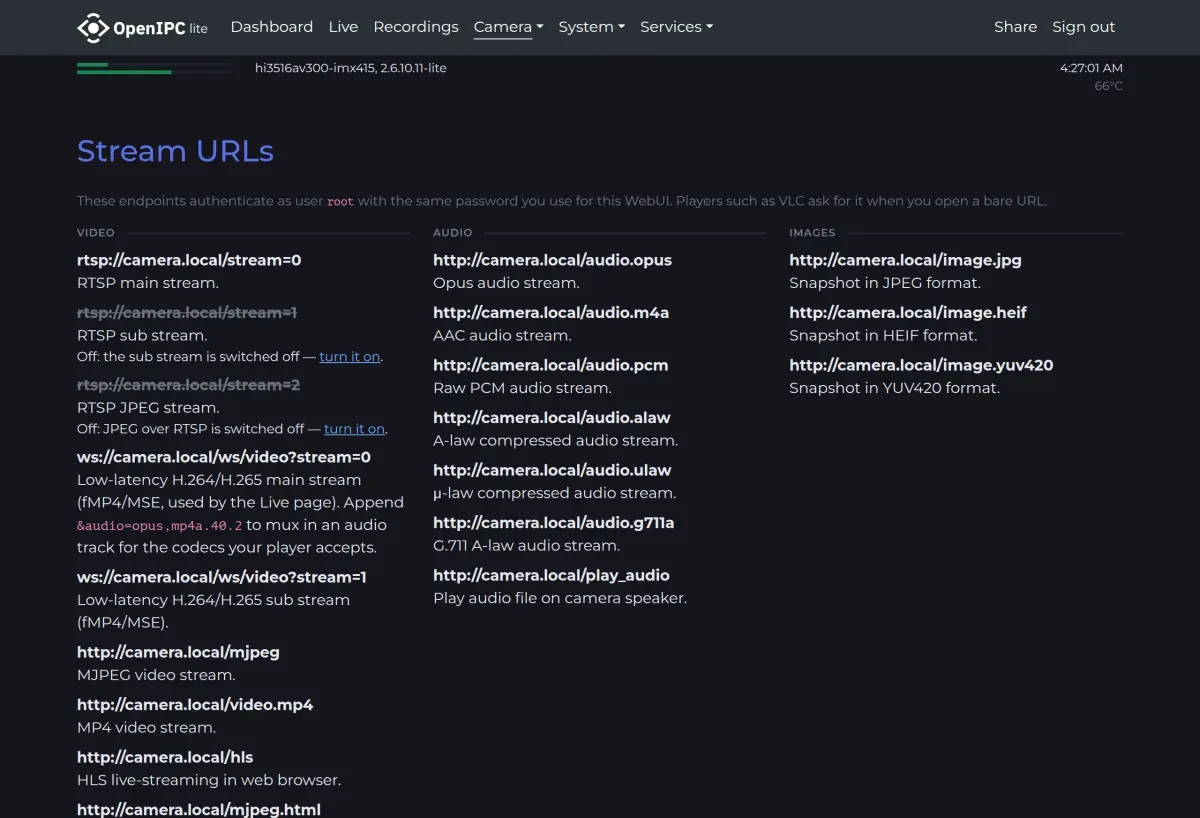Click the 66°C temperature reading

pos(1108,86)
